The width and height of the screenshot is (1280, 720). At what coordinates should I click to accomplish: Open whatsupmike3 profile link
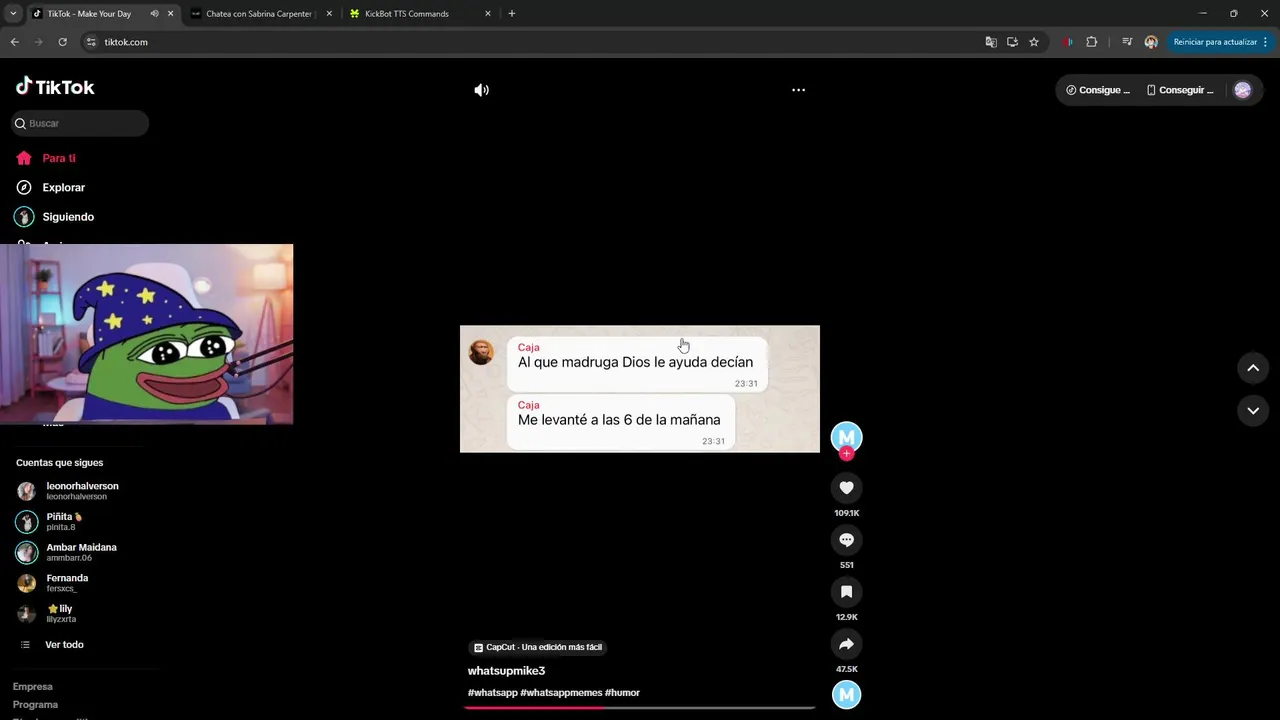click(506, 671)
